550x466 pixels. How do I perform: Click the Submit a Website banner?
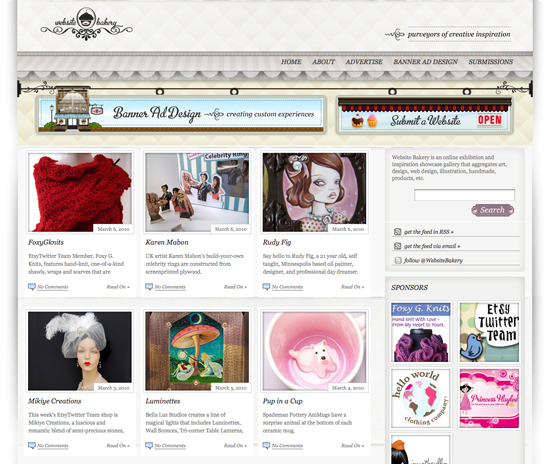coord(425,116)
